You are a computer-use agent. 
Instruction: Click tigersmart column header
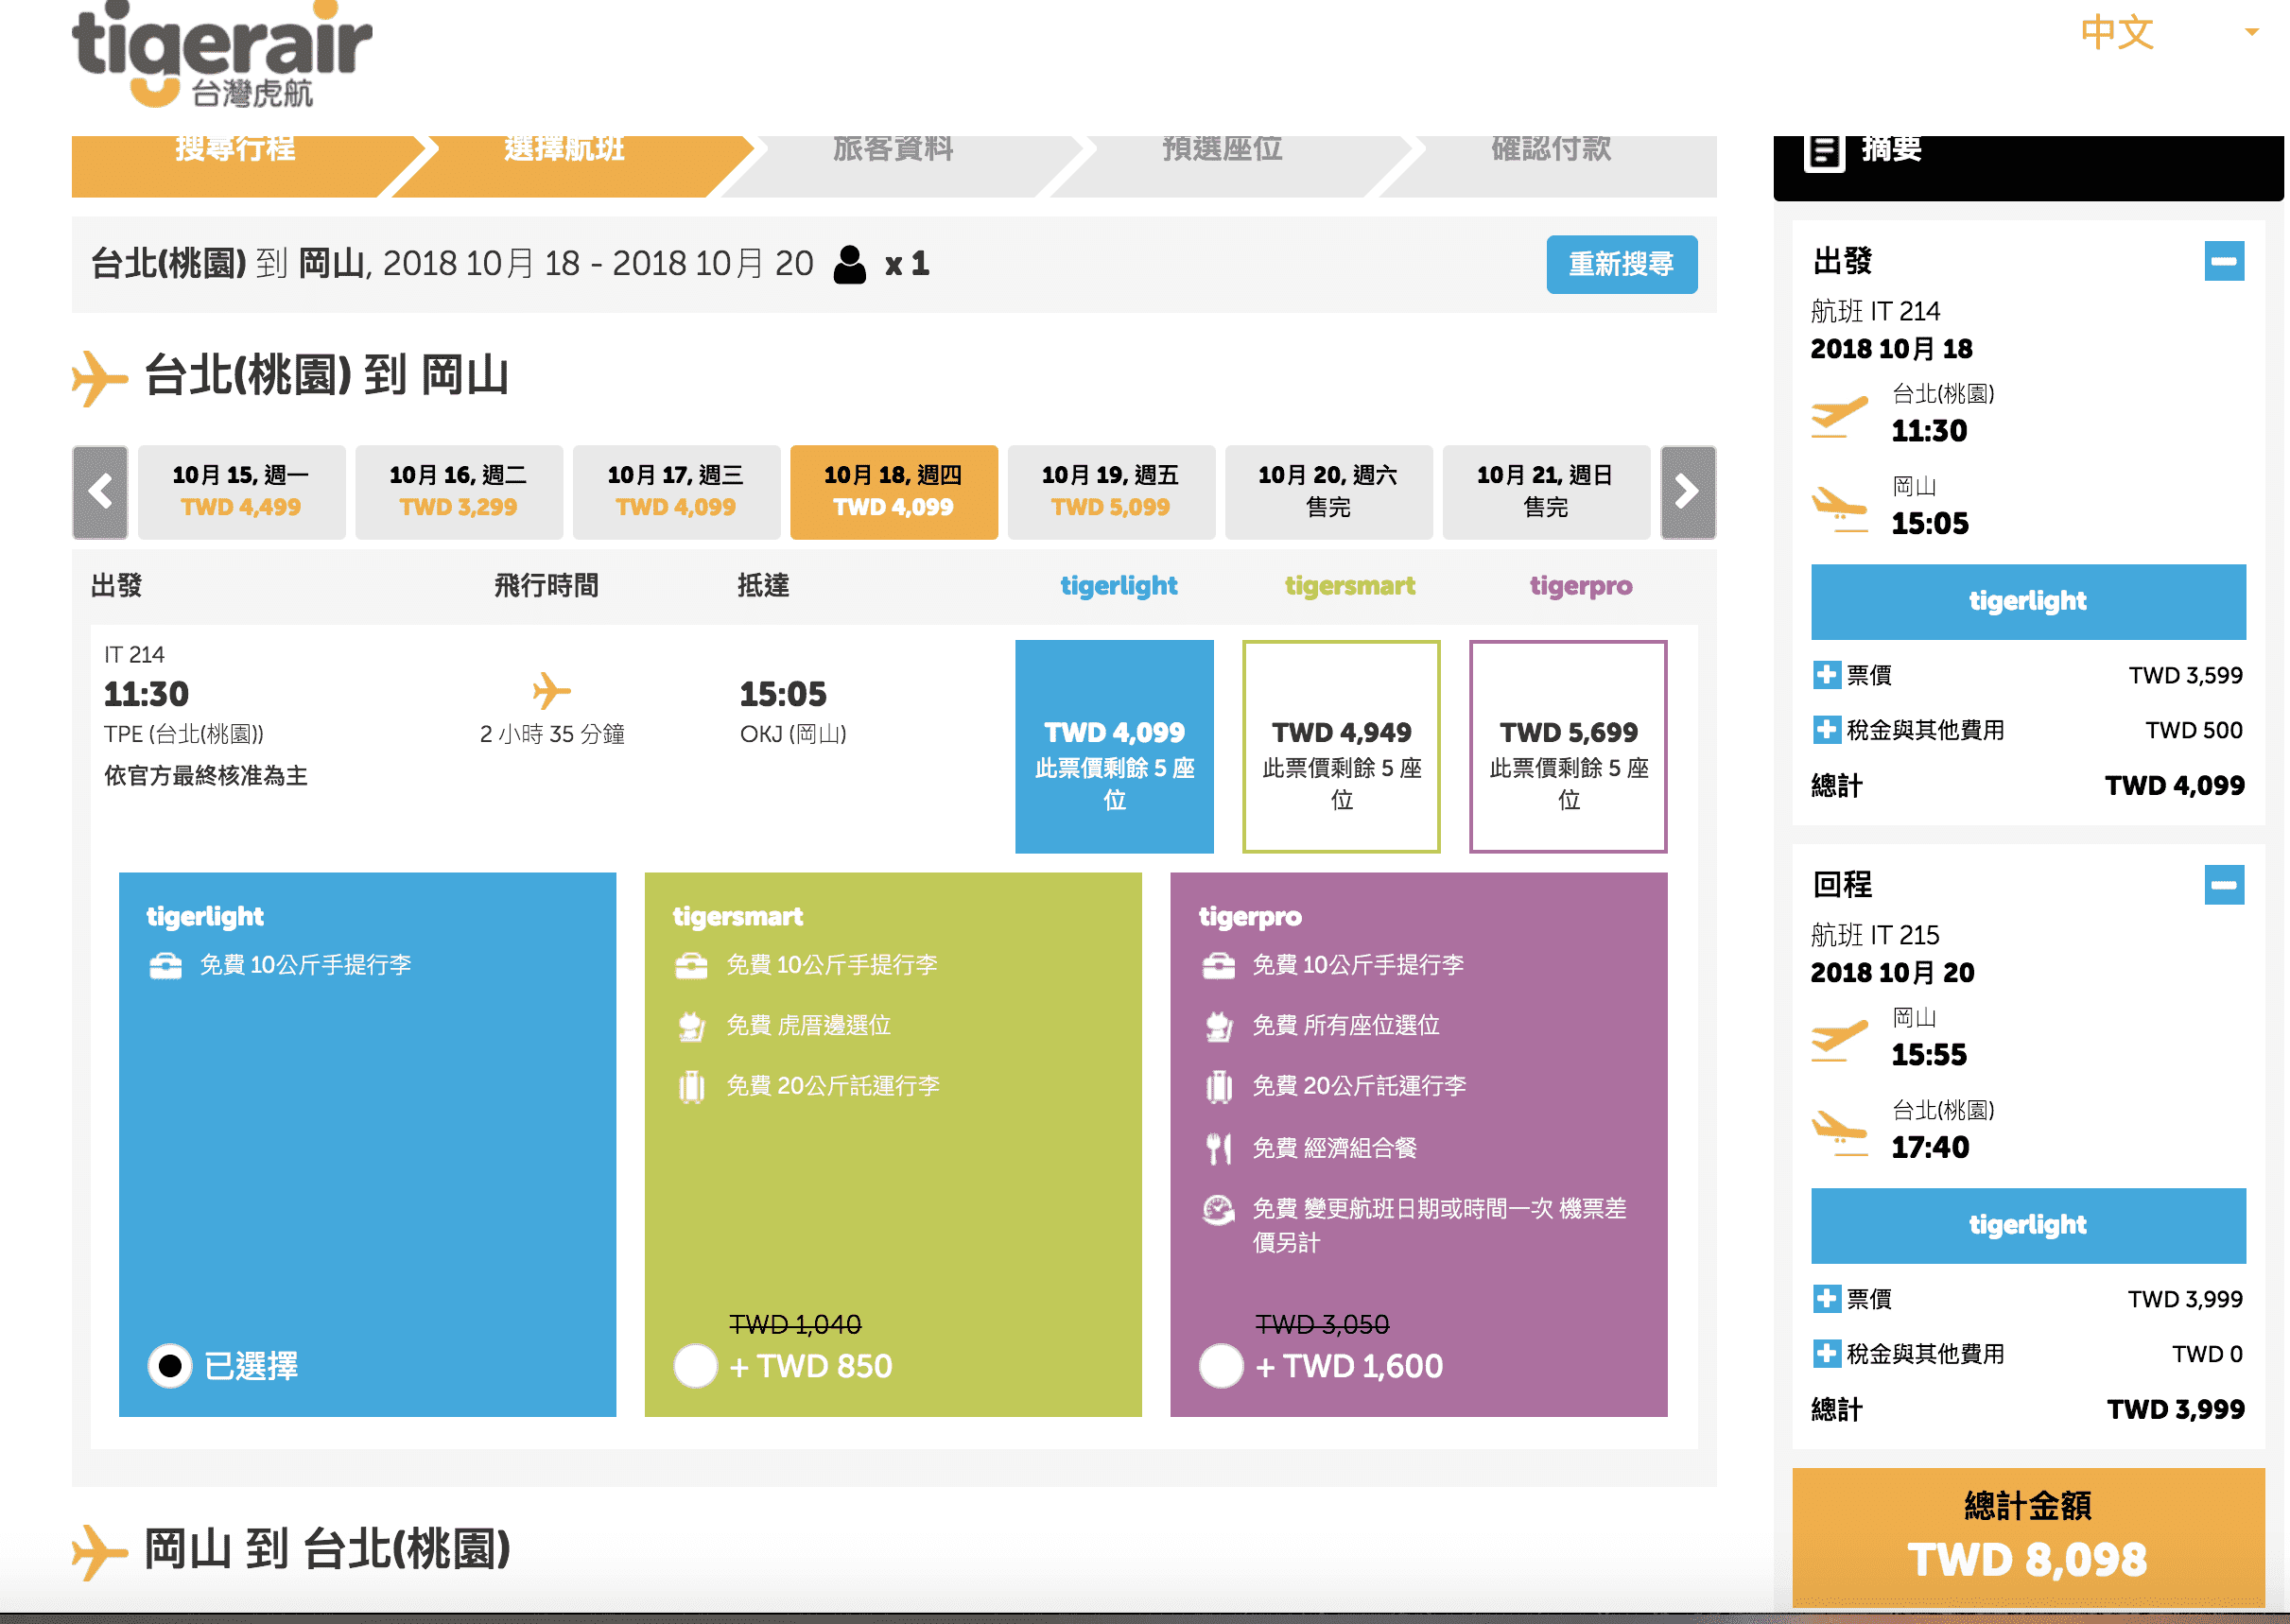(1350, 585)
